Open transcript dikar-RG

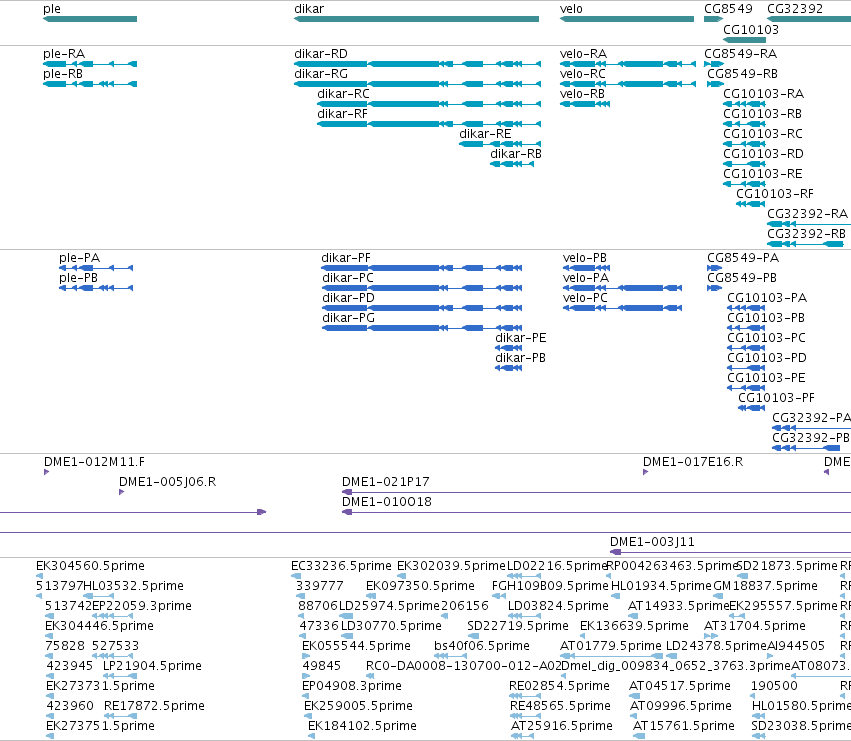point(321,74)
